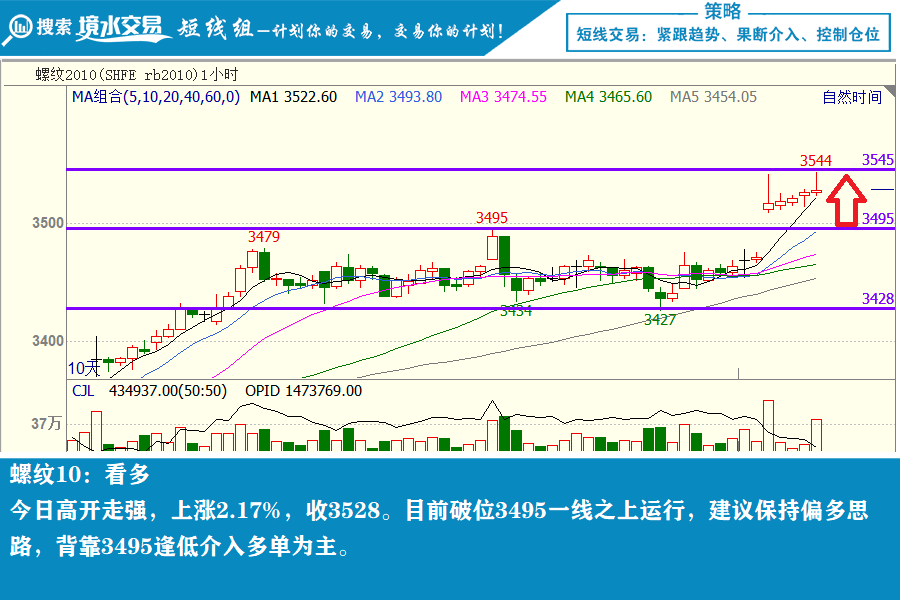Screen dimensions: 900x600
Task: Click the green candle beside the 3479 label
Action: coord(264,265)
